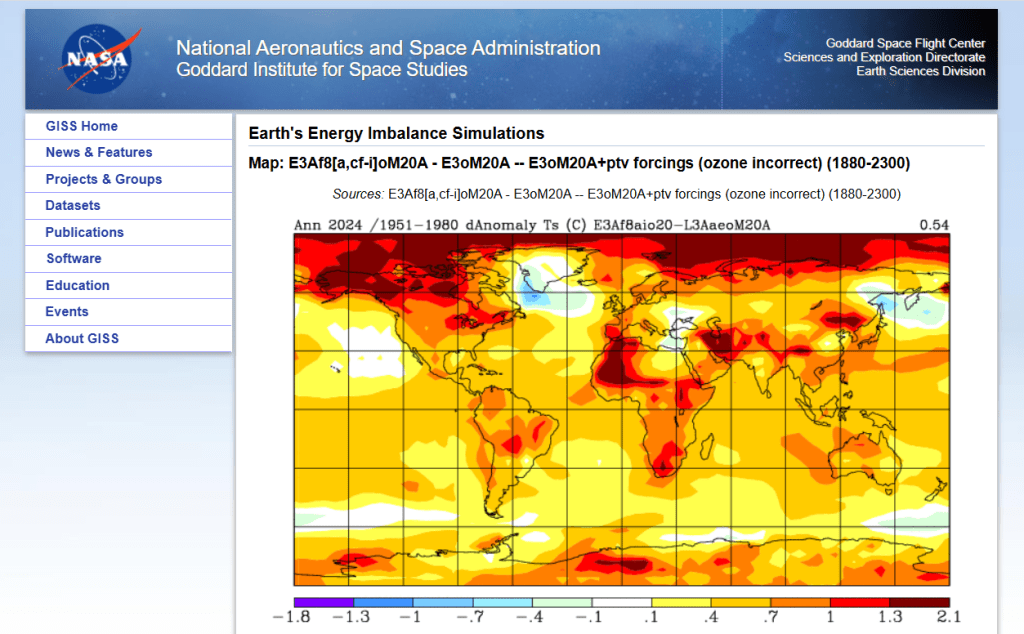Click the Earth Sciences Division link
This screenshot has width=1024, height=634.
920,71
